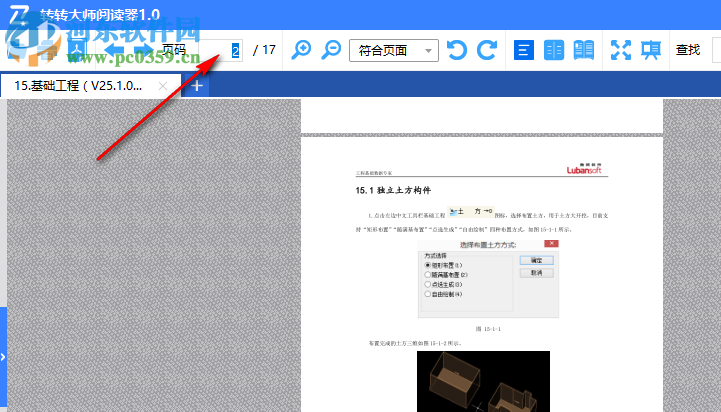Switch to single-page continuous view
Image resolution: width=721 pixels, height=412 pixels.
tap(524, 50)
